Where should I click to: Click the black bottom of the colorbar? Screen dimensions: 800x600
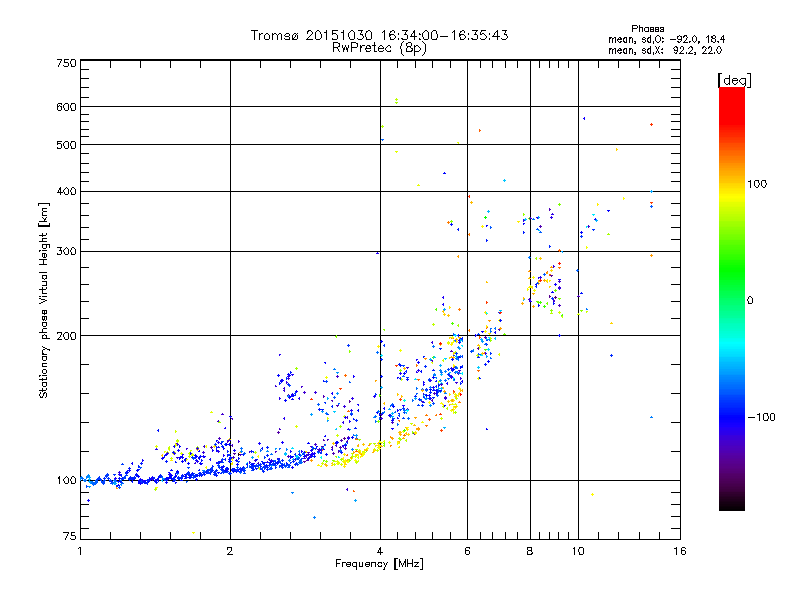732,503
